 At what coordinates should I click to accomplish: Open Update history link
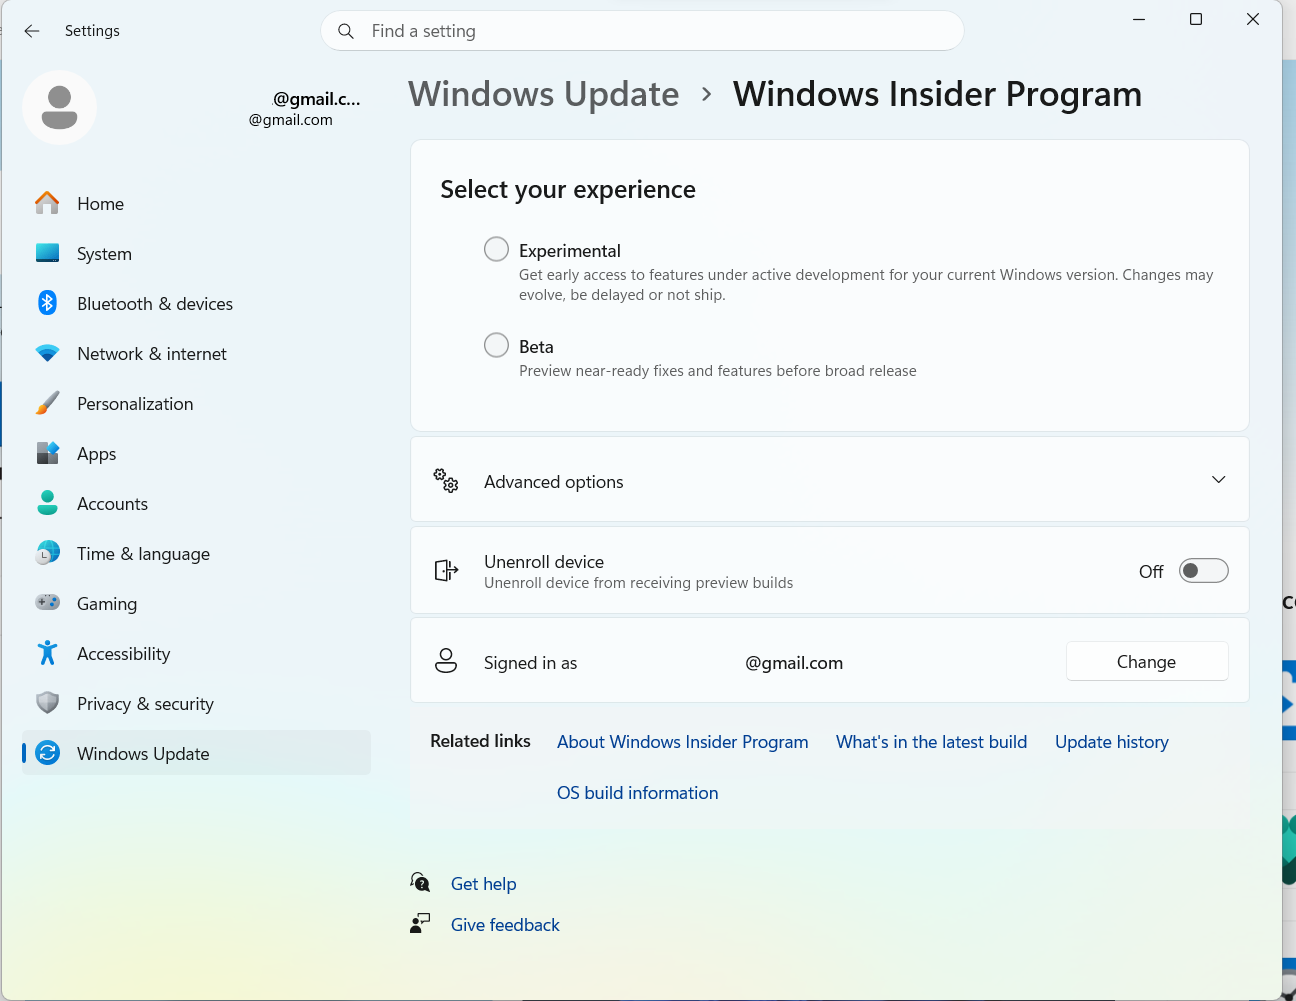tap(1112, 742)
